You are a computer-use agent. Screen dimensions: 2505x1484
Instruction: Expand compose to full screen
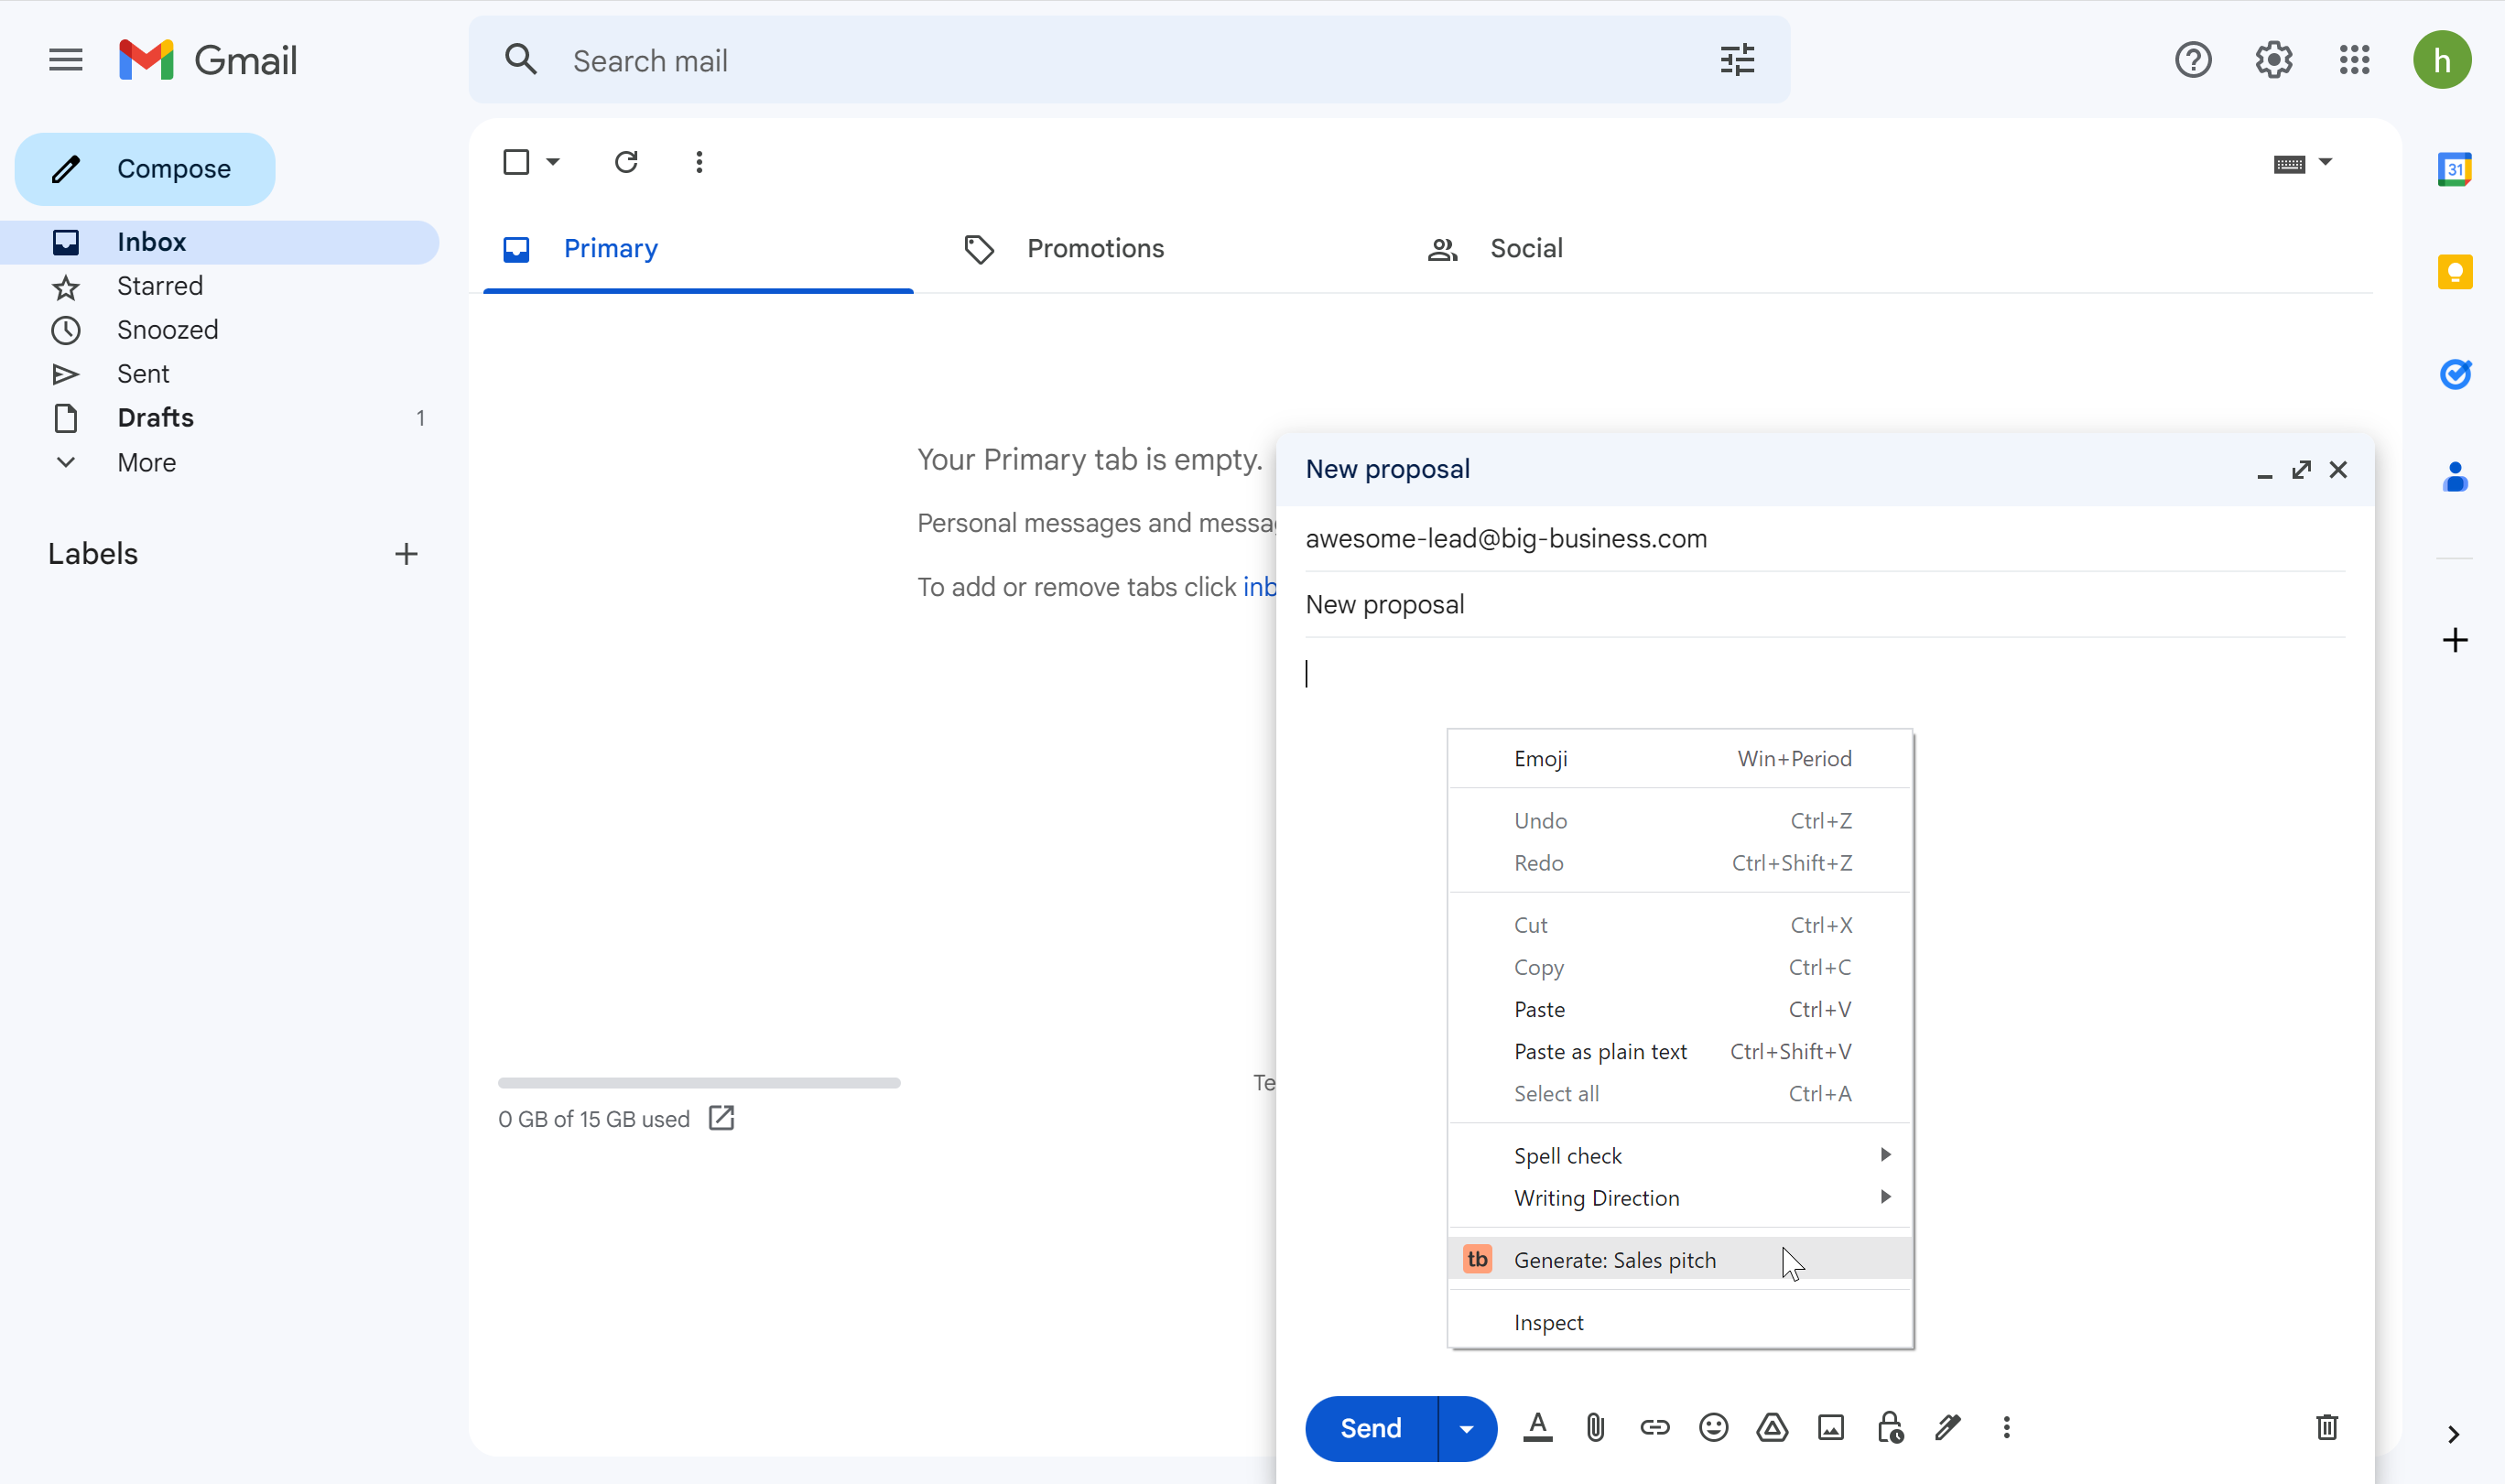2301,470
